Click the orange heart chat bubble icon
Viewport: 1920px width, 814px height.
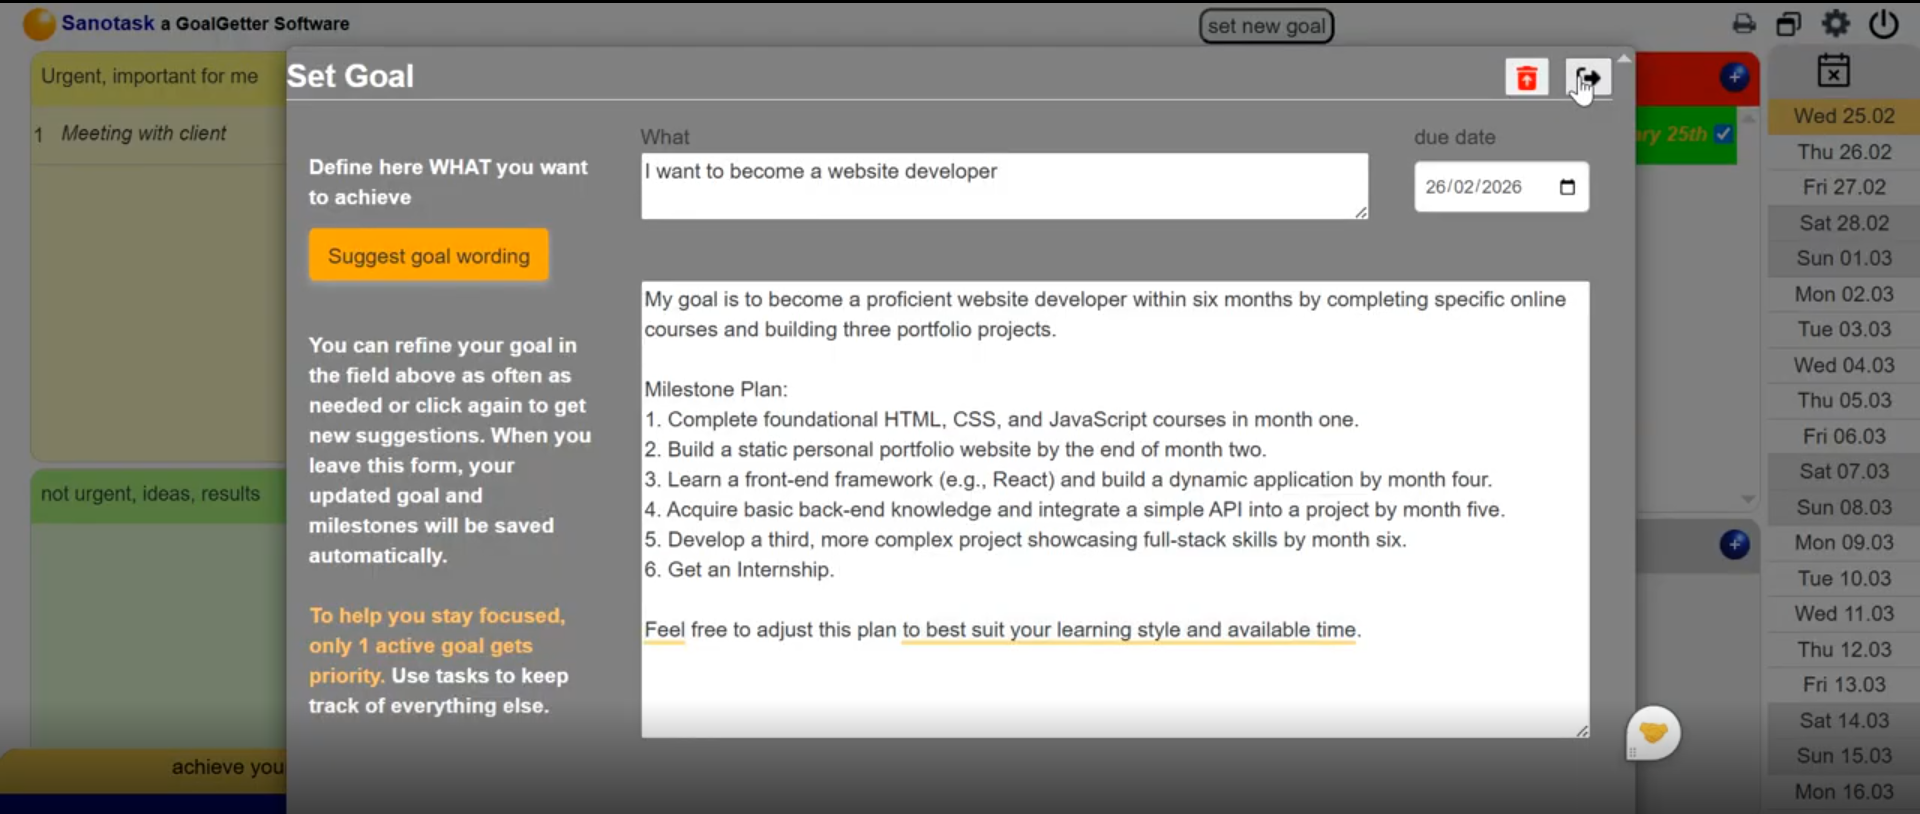[1653, 733]
